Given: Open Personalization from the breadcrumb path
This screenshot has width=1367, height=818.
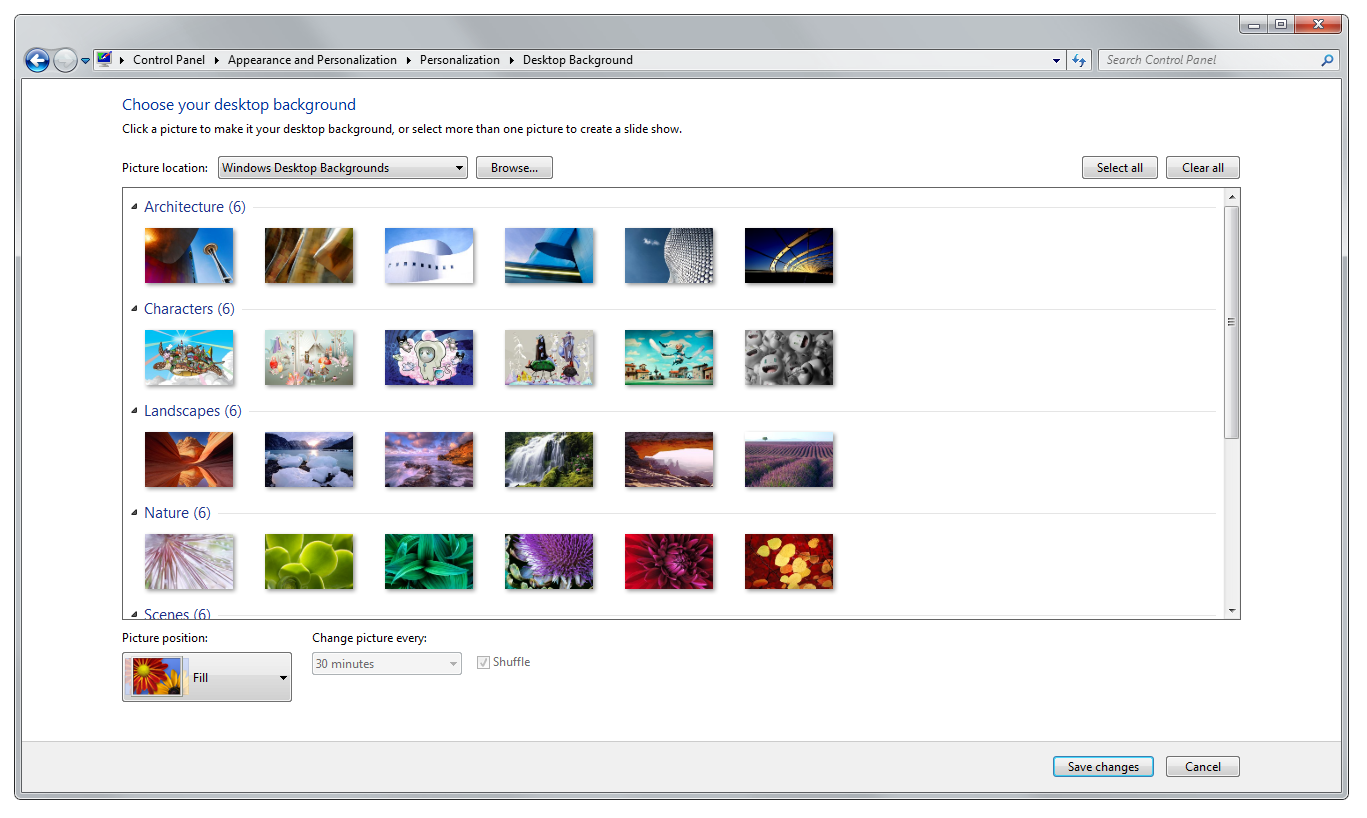Looking at the screenshot, I should pyautogui.click(x=460, y=59).
